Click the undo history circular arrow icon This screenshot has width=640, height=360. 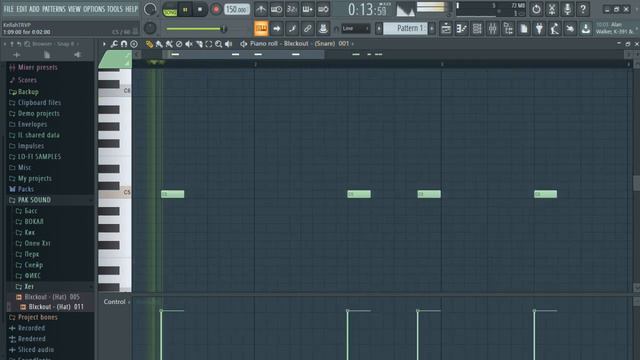[x=536, y=9]
